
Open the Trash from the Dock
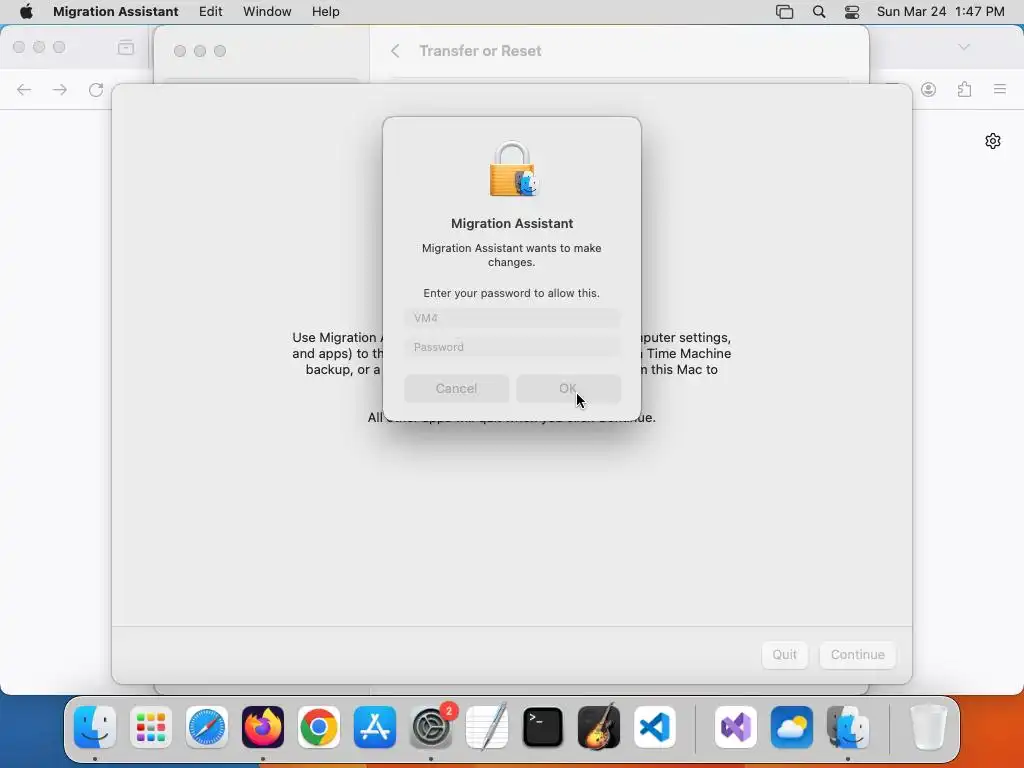coord(928,727)
